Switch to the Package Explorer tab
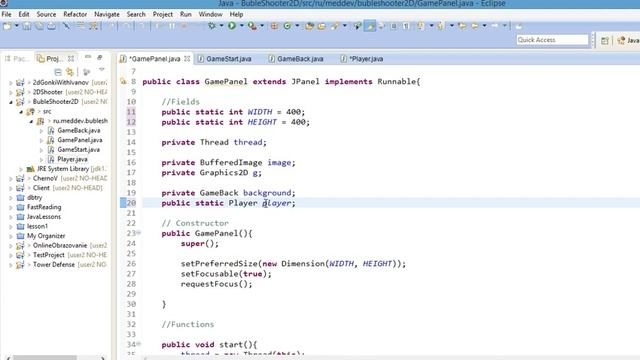The width and height of the screenshot is (640, 360). 17,59
